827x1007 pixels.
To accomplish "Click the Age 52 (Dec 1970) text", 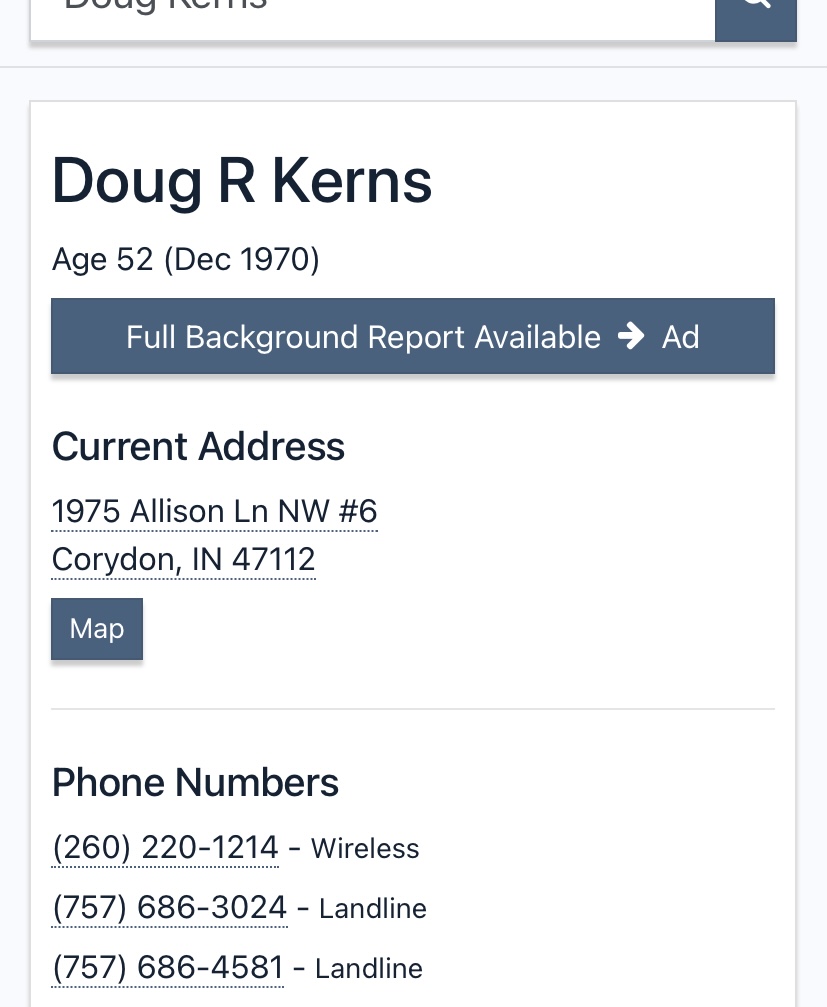I will (x=186, y=260).
